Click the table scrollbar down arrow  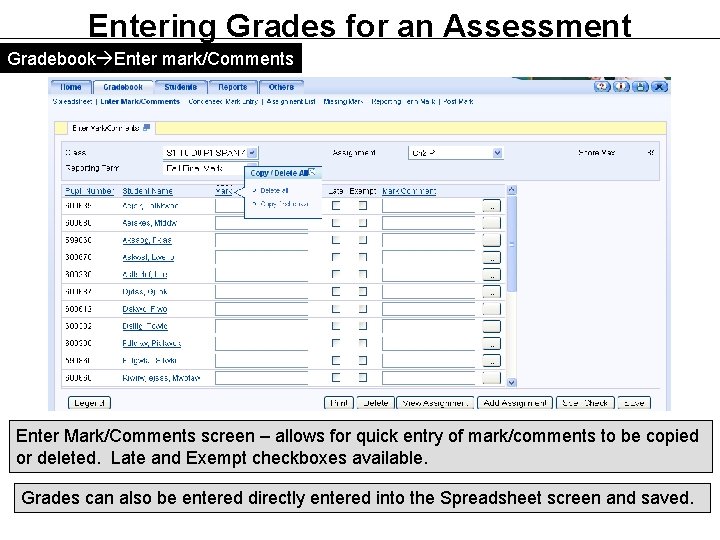pyautogui.click(x=512, y=382)
